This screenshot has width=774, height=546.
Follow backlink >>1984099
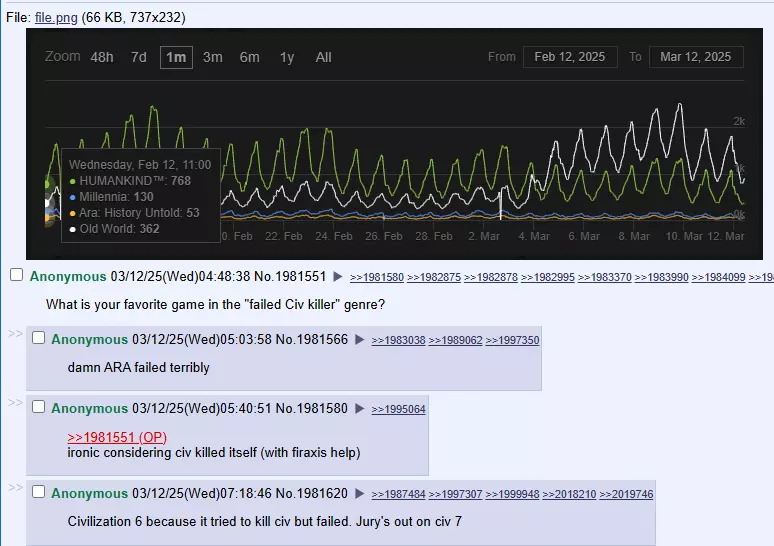point(718,277)
